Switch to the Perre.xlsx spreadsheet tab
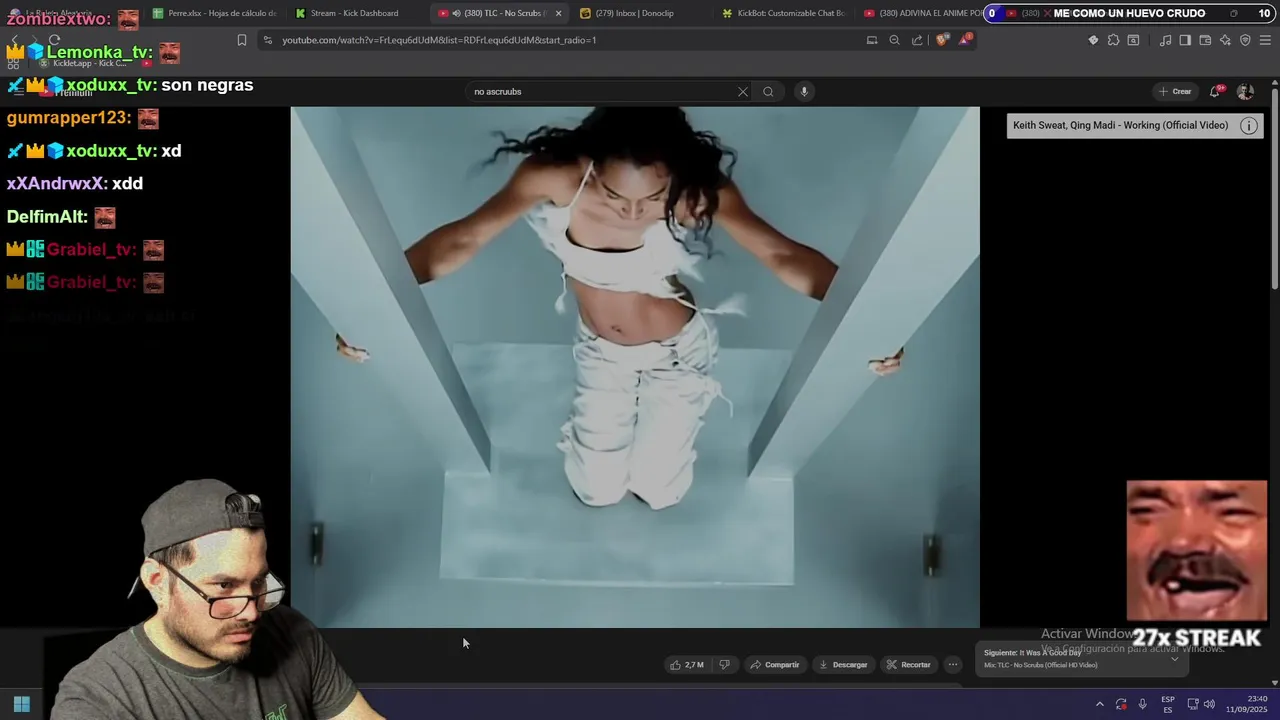The image size is (1280, 720). [214, 13]
